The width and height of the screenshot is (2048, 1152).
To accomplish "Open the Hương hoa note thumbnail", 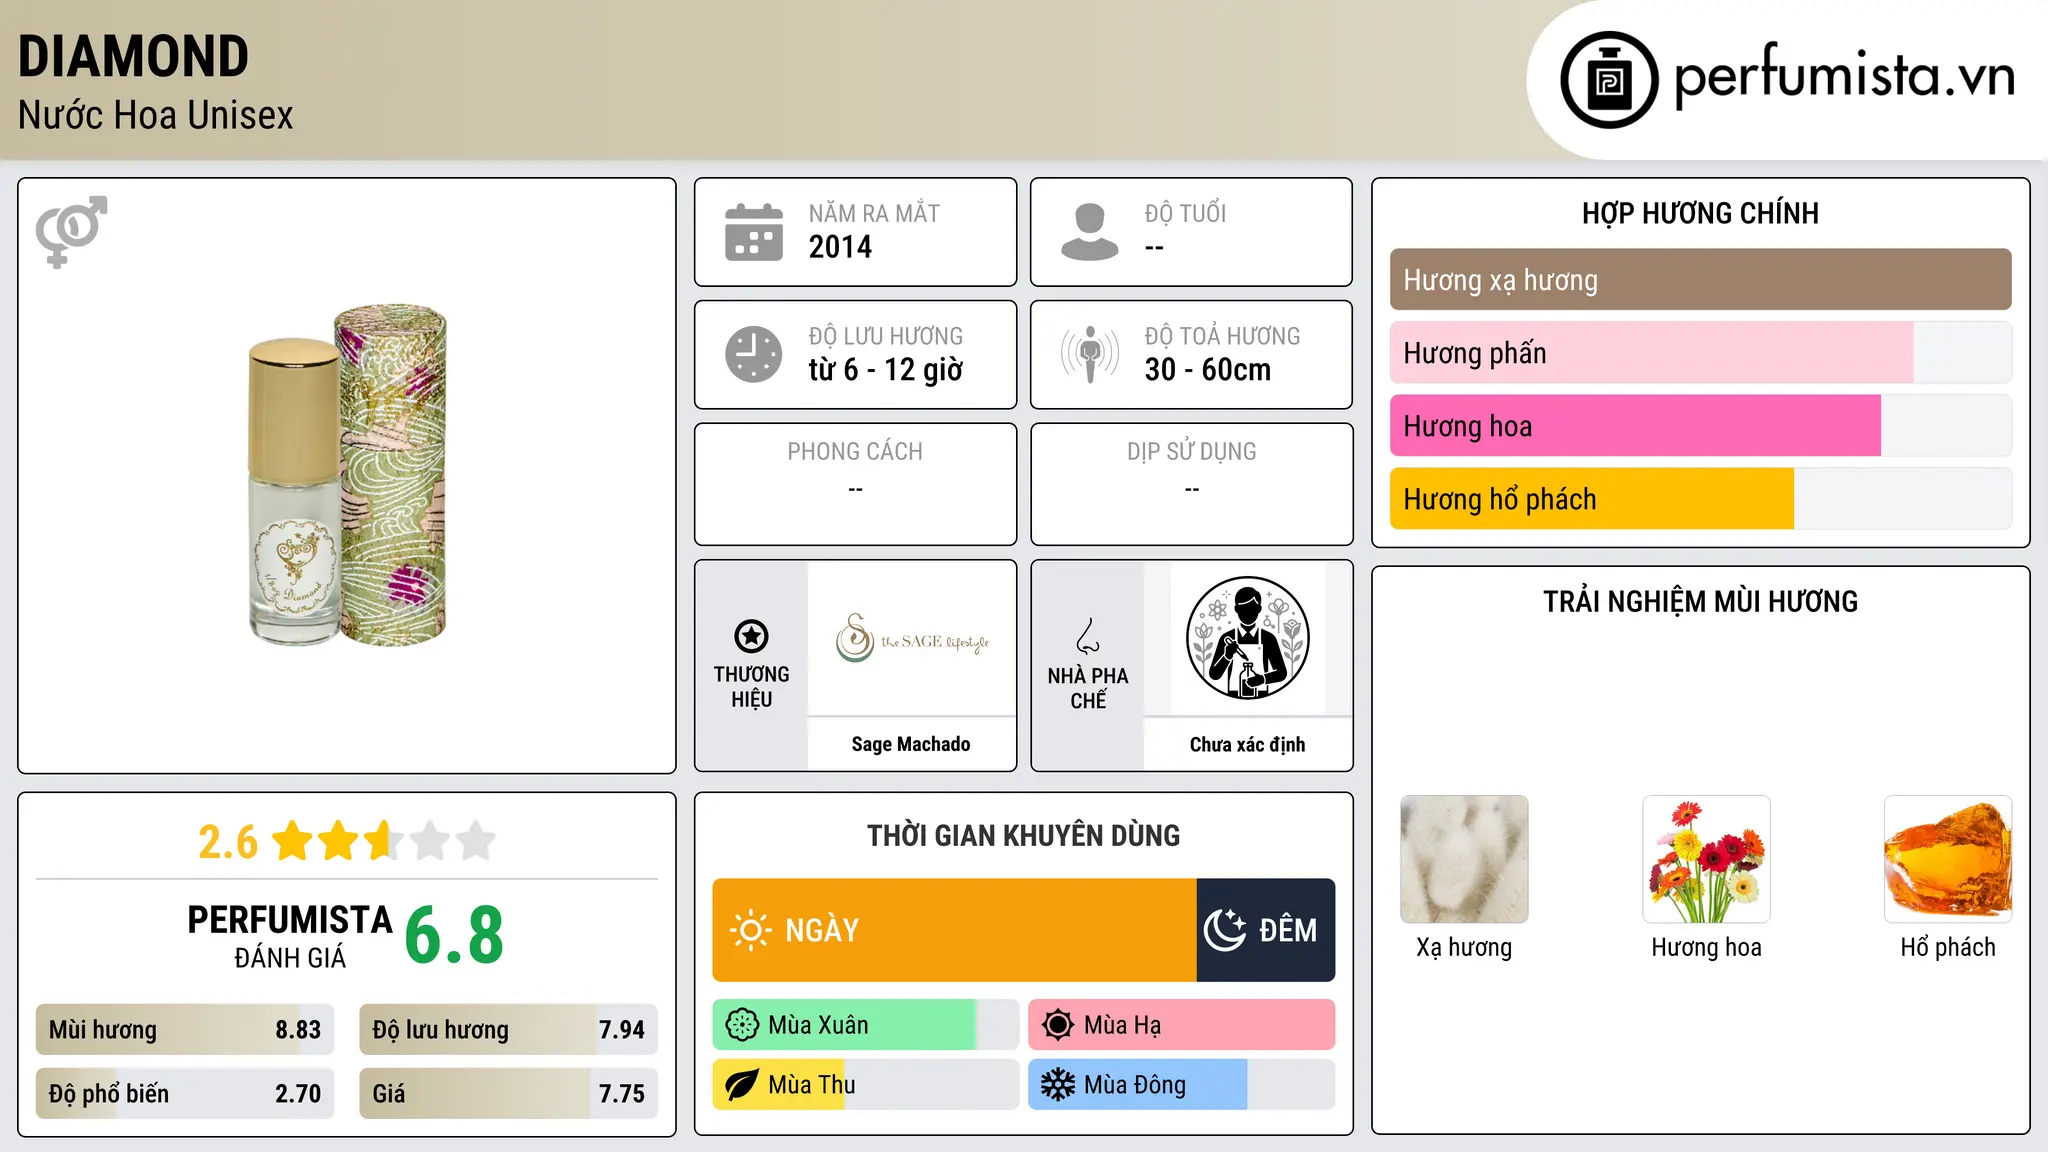I will click(1706, 859).
